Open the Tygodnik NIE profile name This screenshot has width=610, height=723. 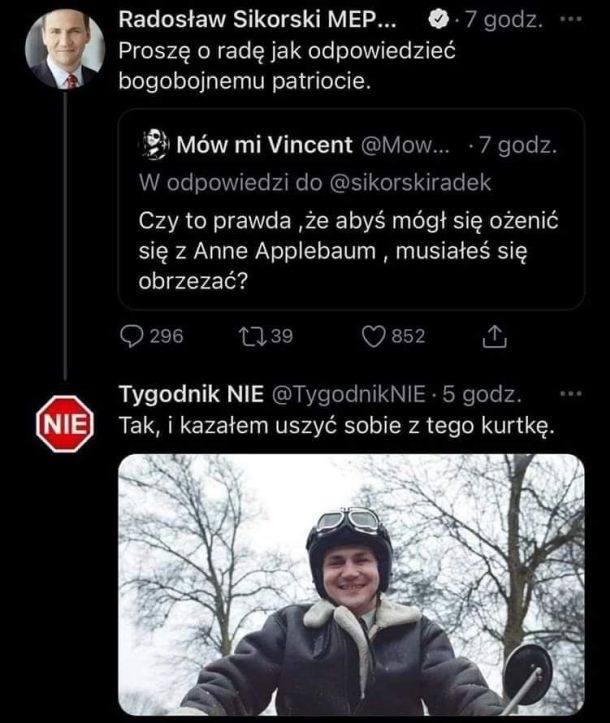[188, 393]
